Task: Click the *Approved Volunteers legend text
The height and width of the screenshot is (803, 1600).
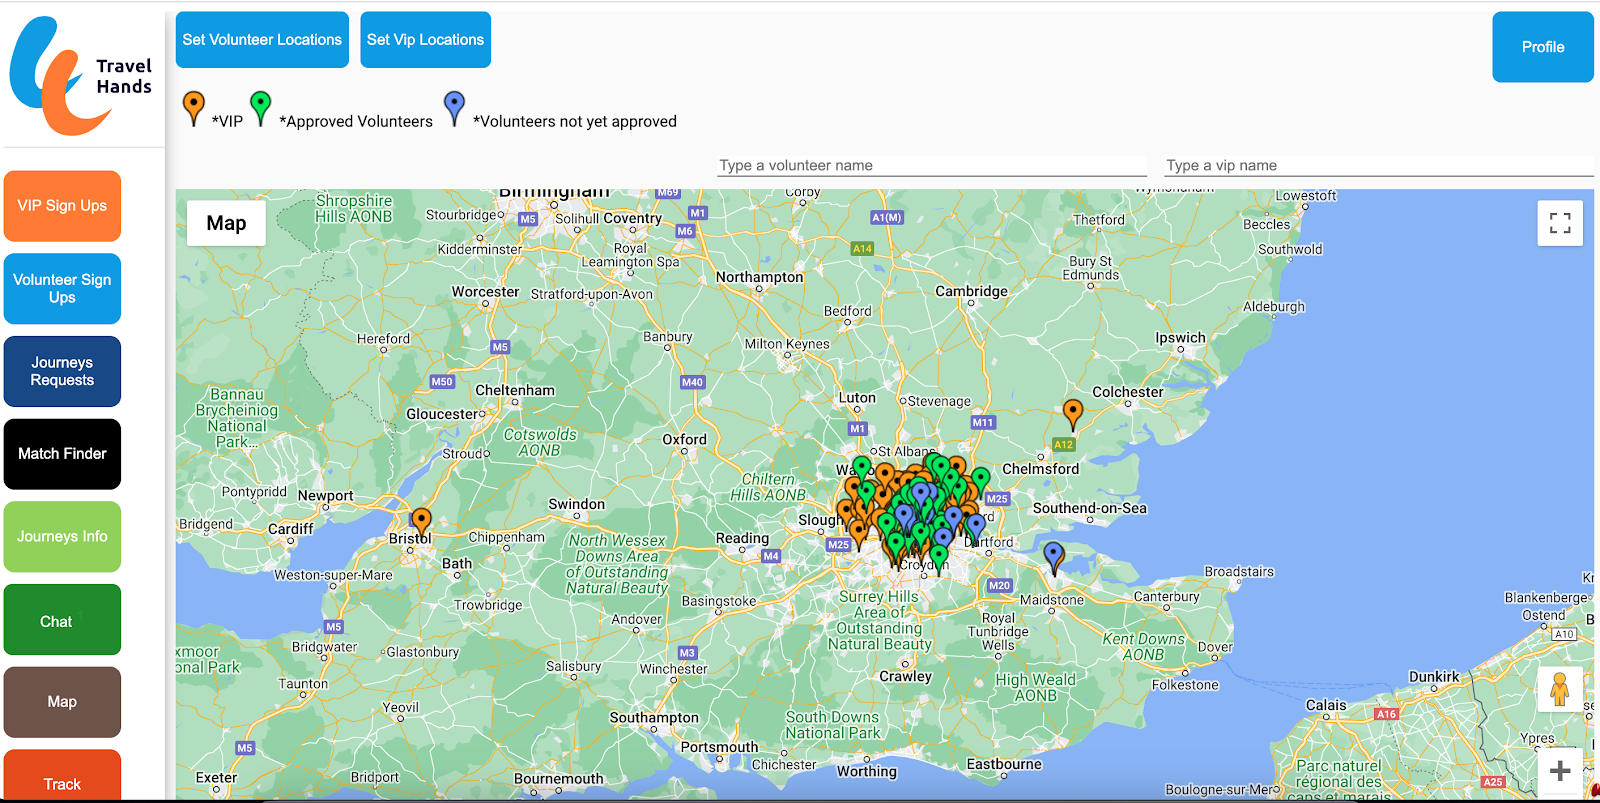Action: click(356, 121)
